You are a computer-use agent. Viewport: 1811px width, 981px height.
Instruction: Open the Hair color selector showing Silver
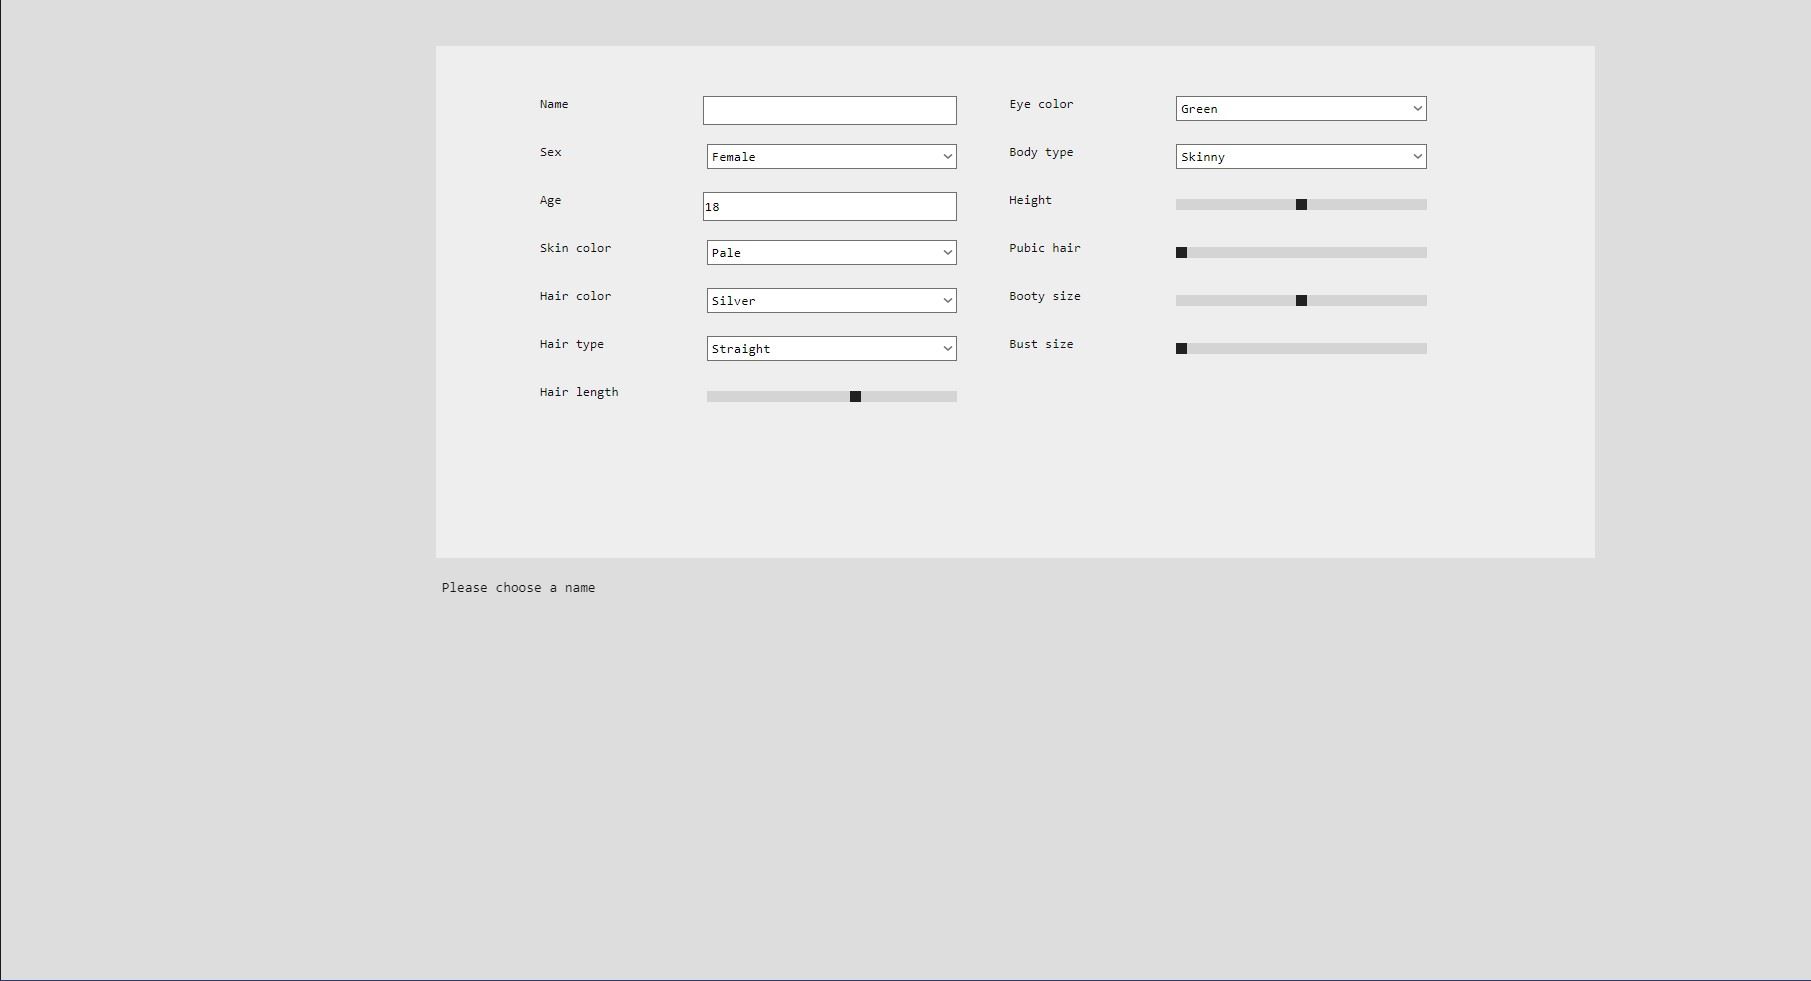[831, 300]
